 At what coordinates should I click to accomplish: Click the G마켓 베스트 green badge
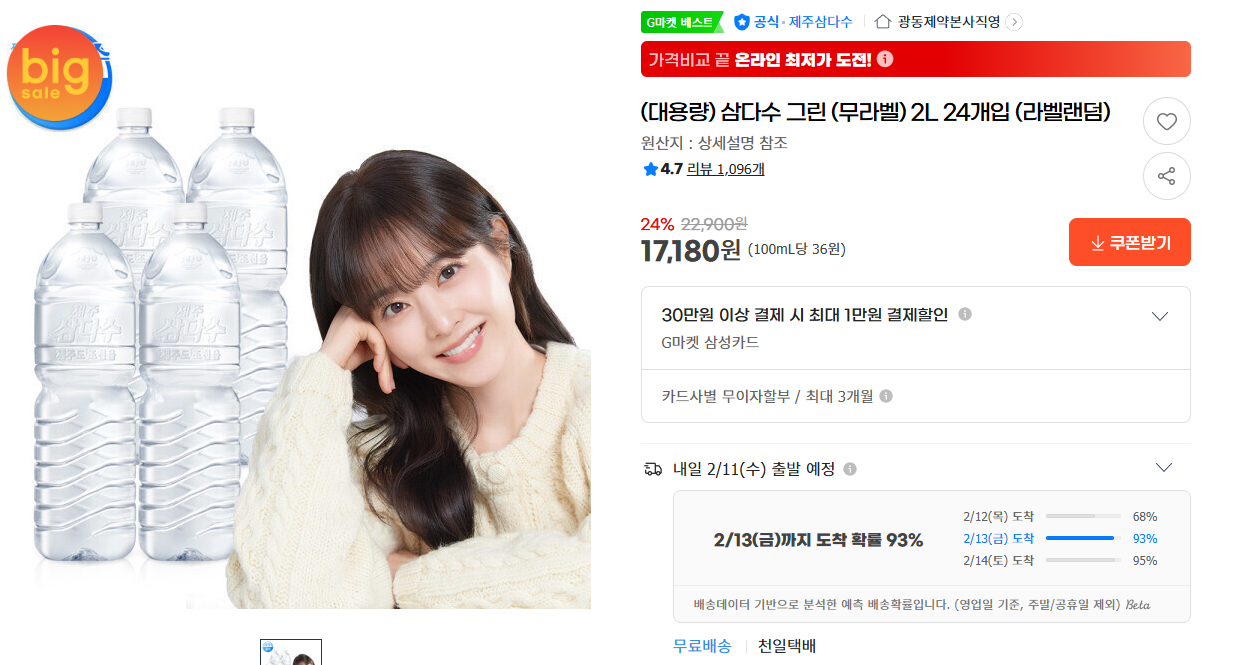click(x=681, y=22)
